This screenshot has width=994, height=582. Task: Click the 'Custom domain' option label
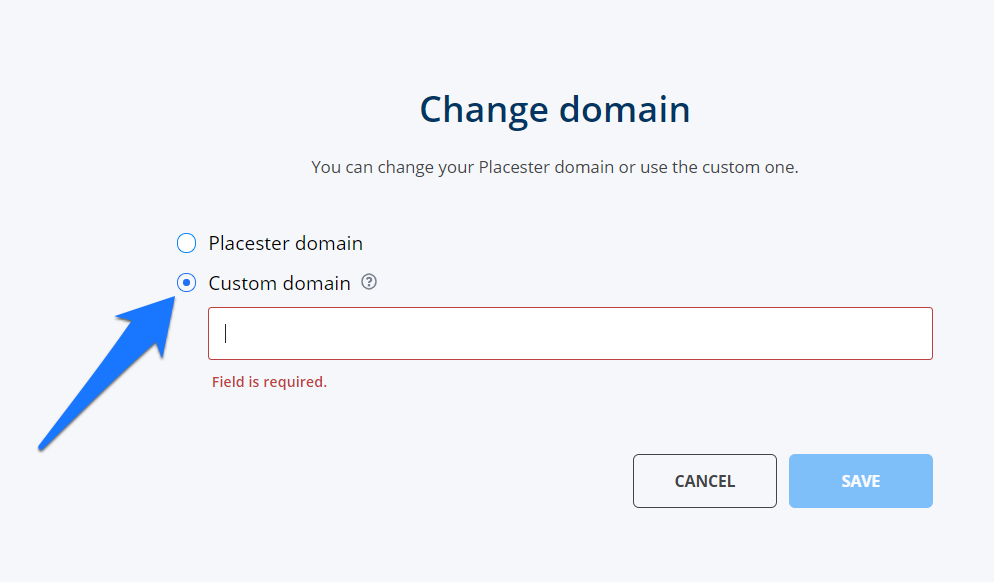coord(279,283)
